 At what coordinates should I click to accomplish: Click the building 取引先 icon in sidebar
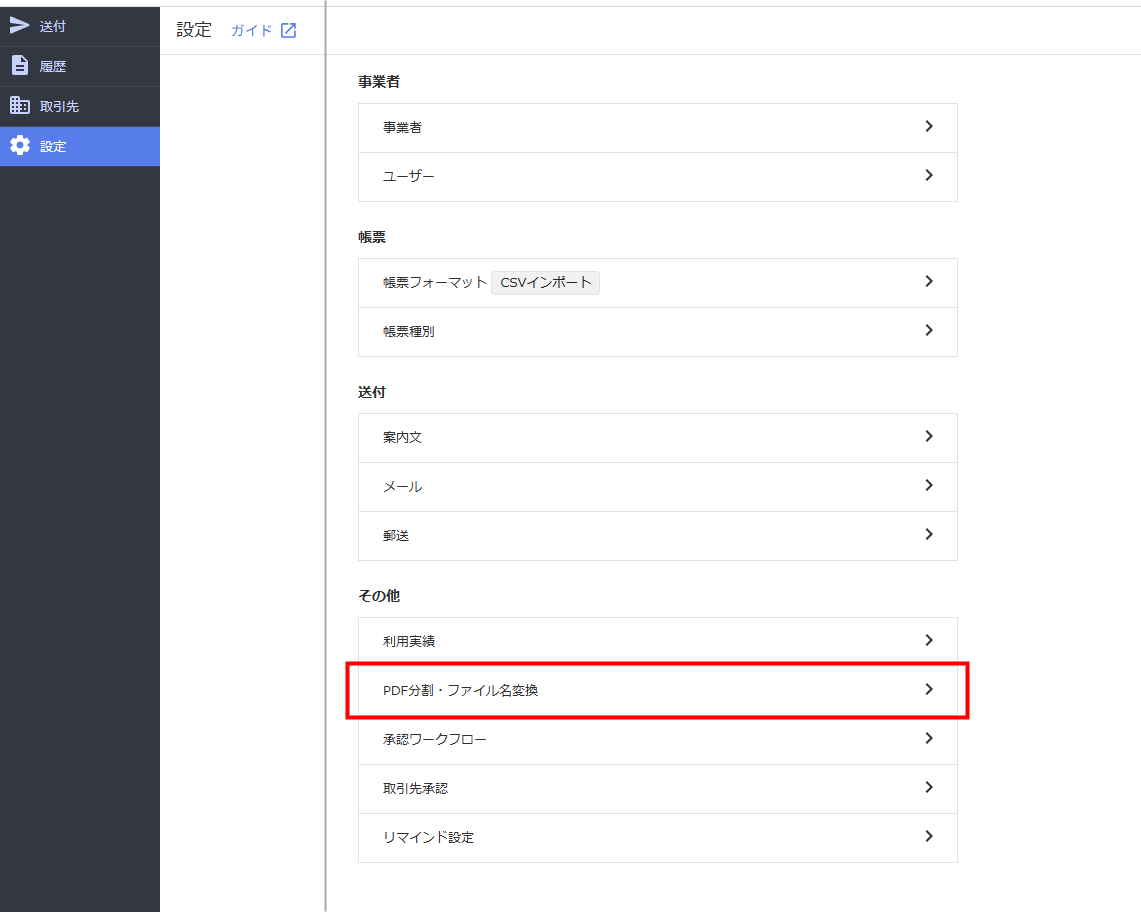click(x=20, y=106)
